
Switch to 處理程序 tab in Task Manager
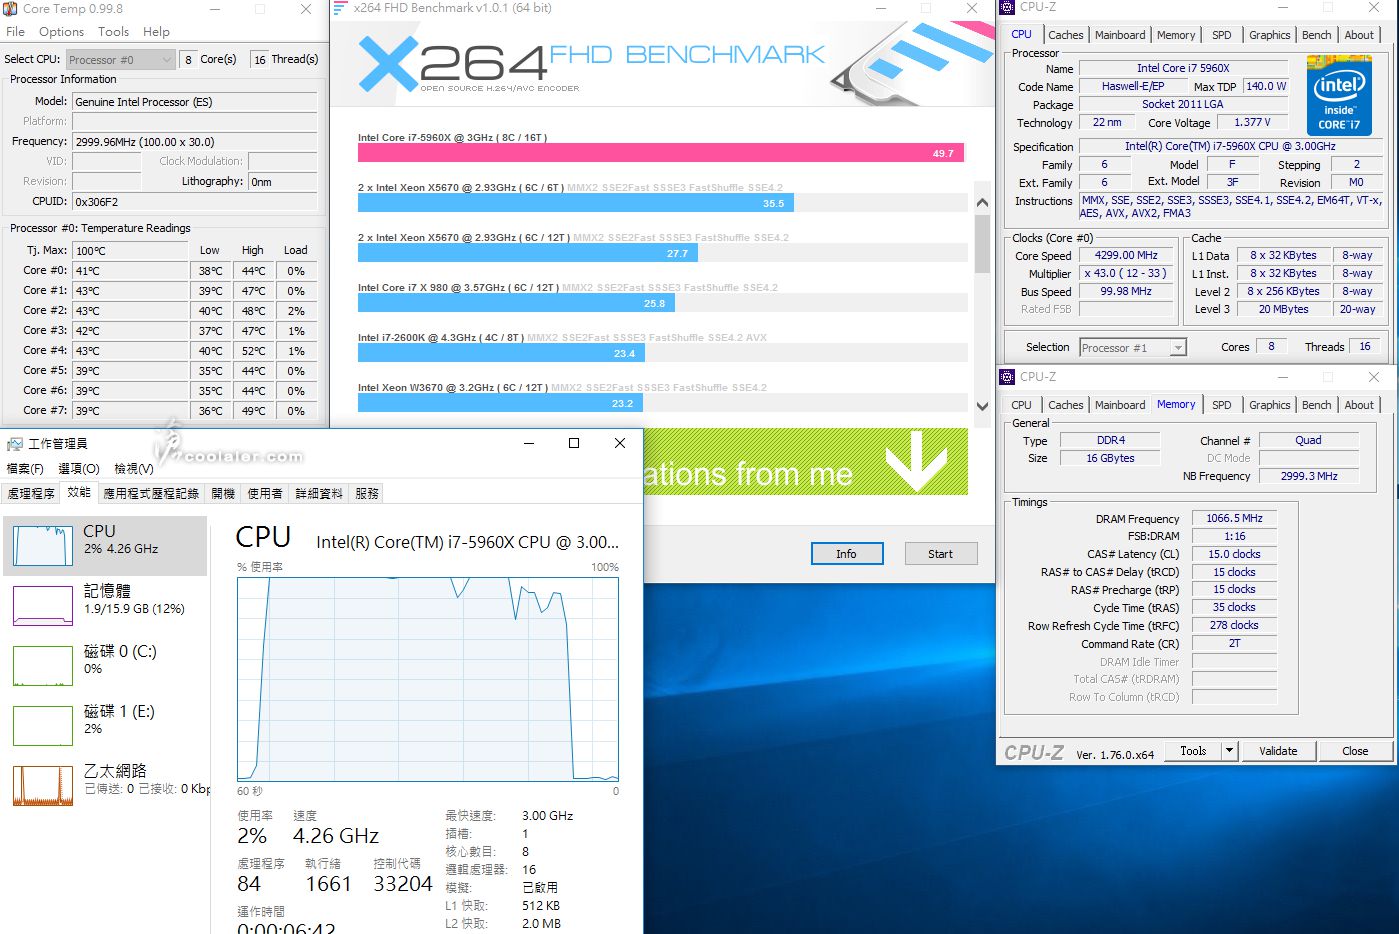(31, 493)
